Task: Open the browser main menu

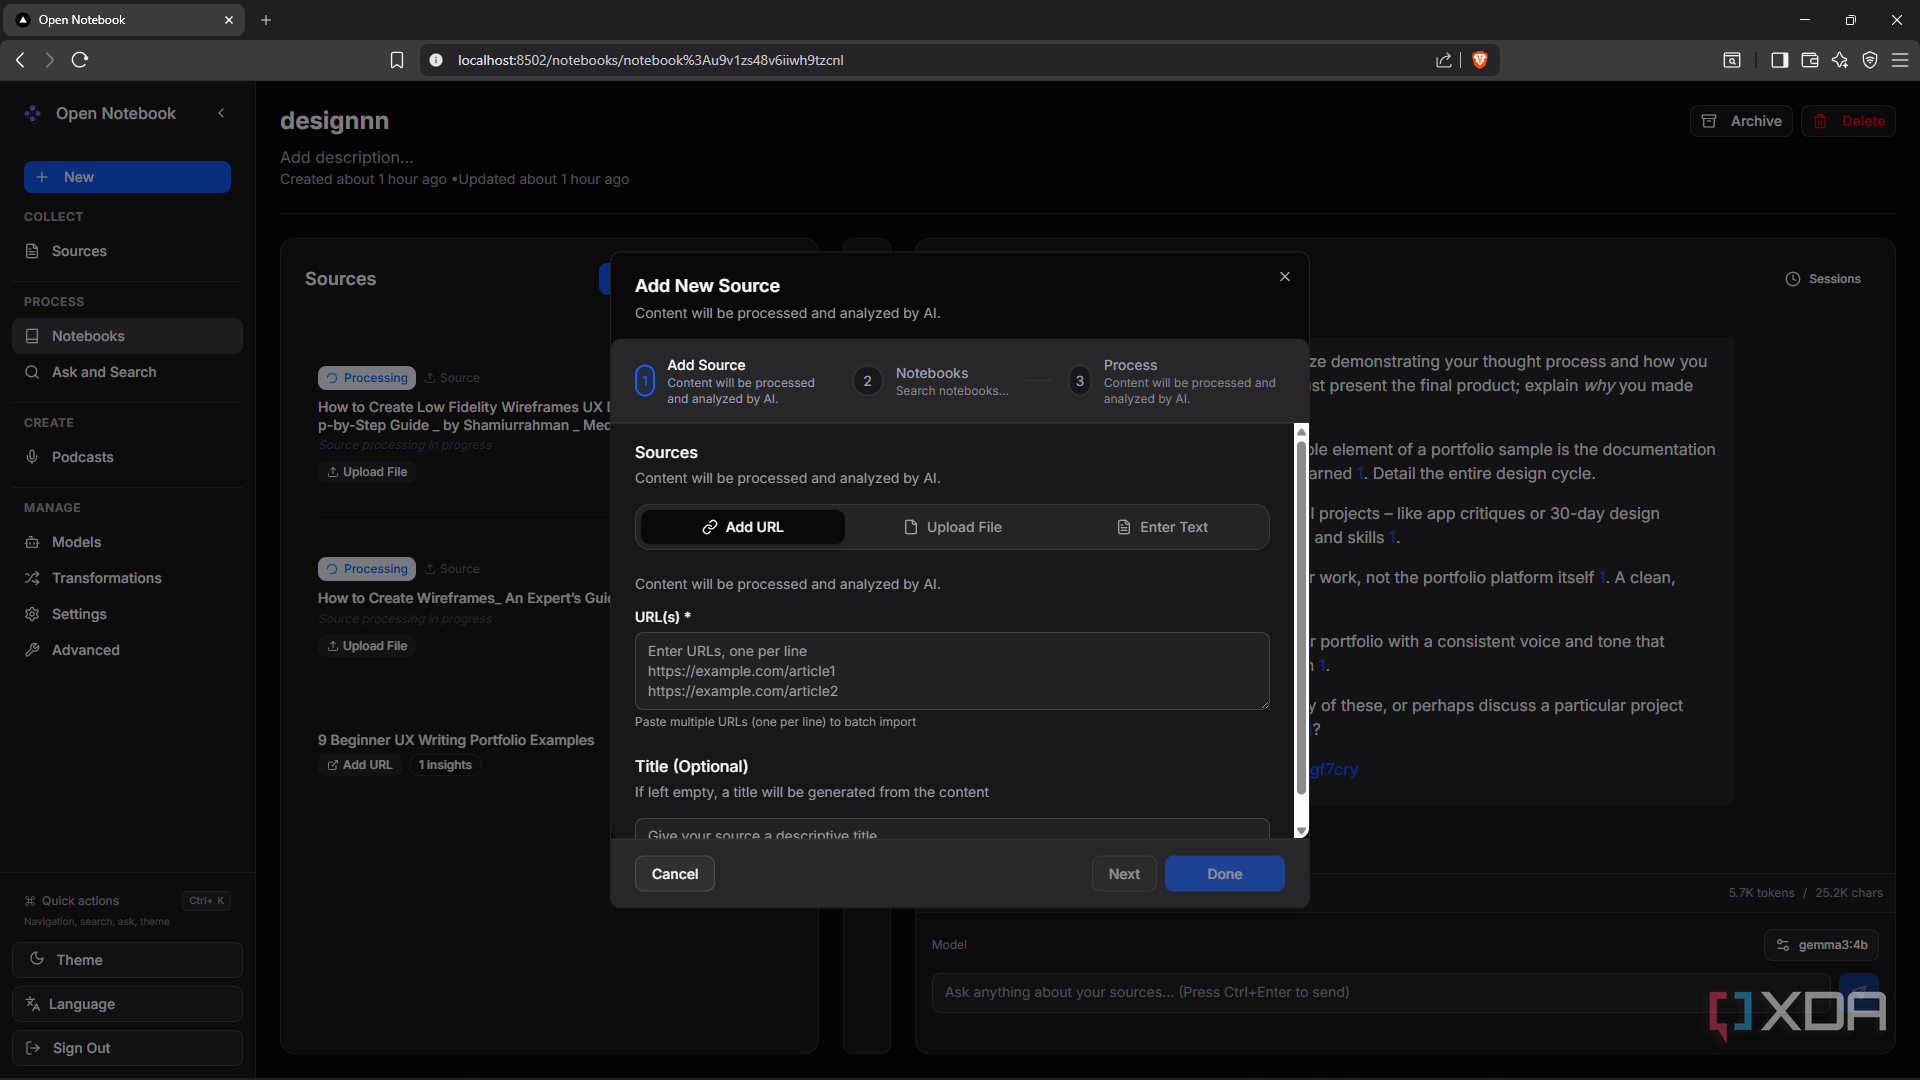Action: pyautogui.click(x=1900, y=60)
